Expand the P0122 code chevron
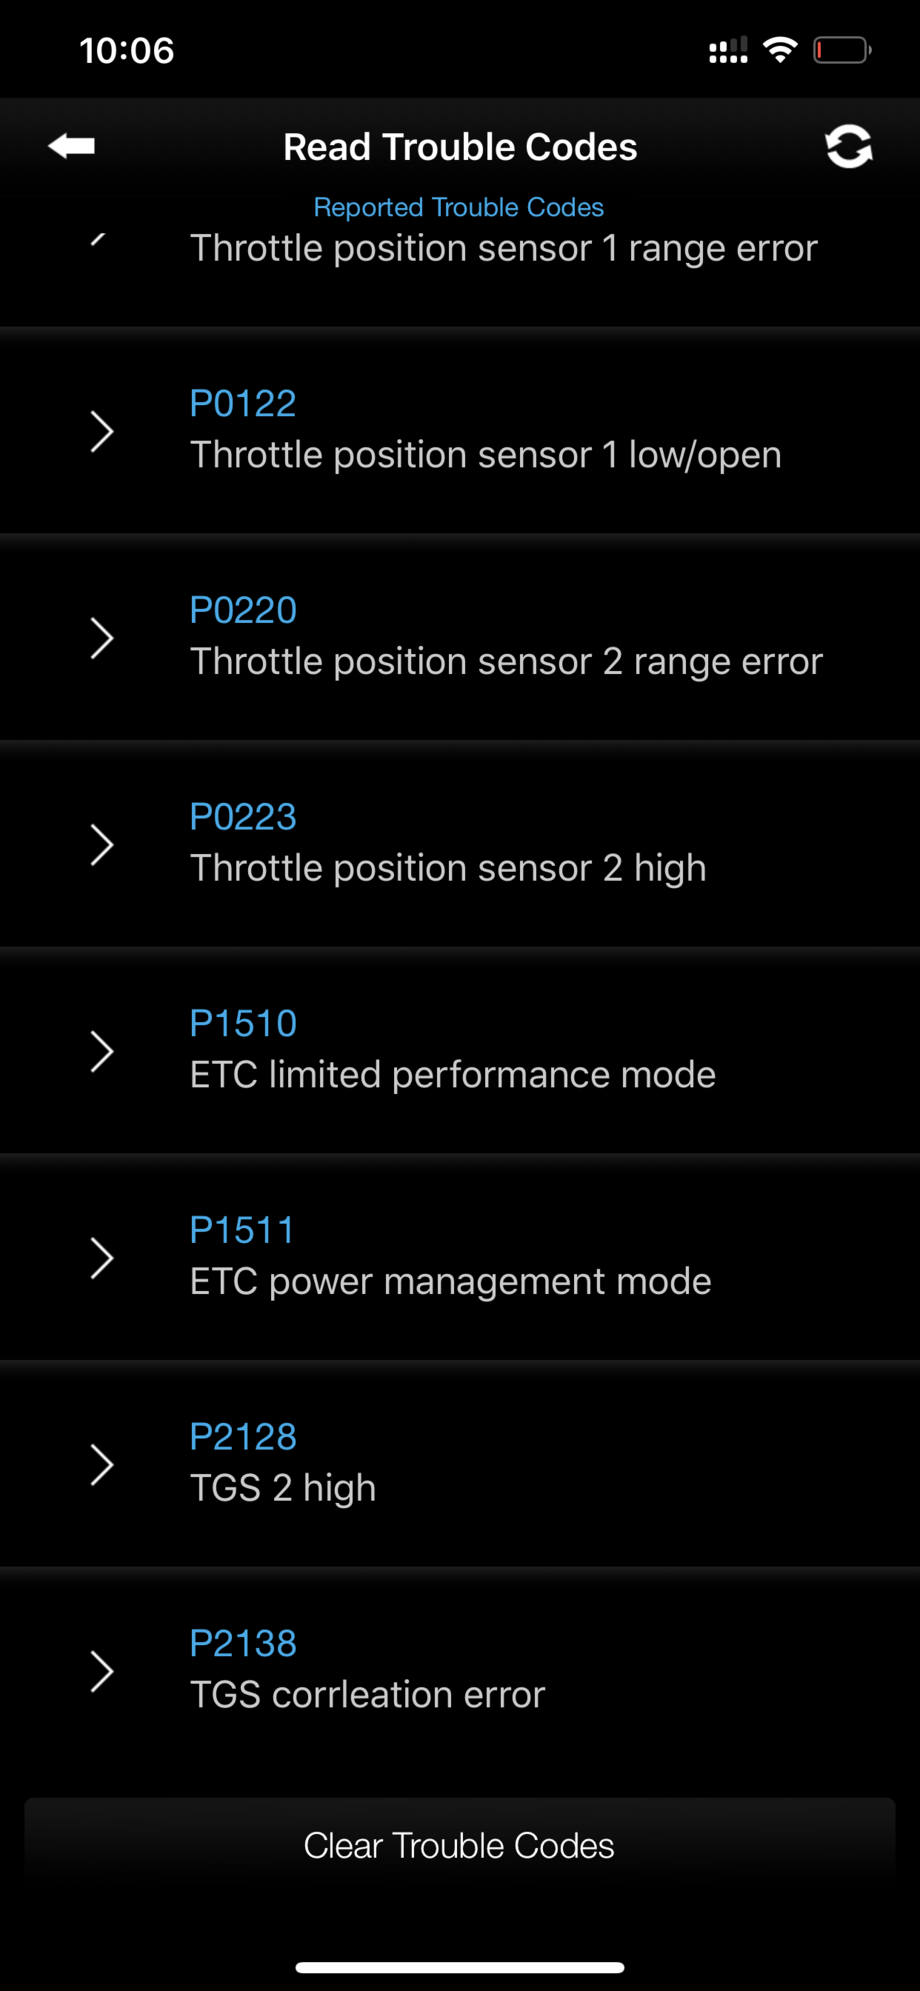The image size is (920, 1991). click(101, 432)
